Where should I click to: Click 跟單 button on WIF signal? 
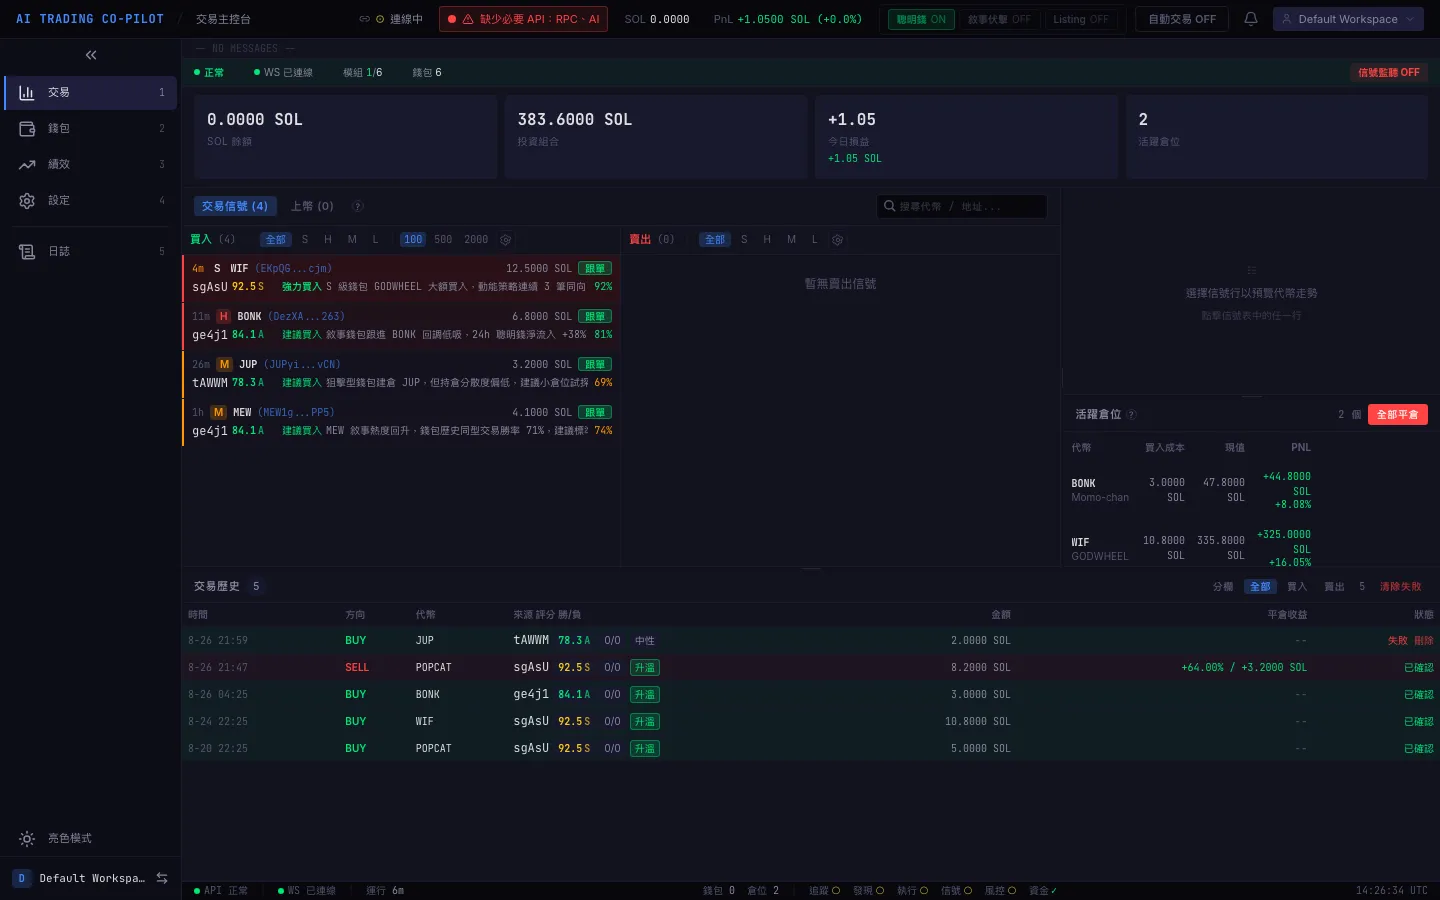point(595,268)
